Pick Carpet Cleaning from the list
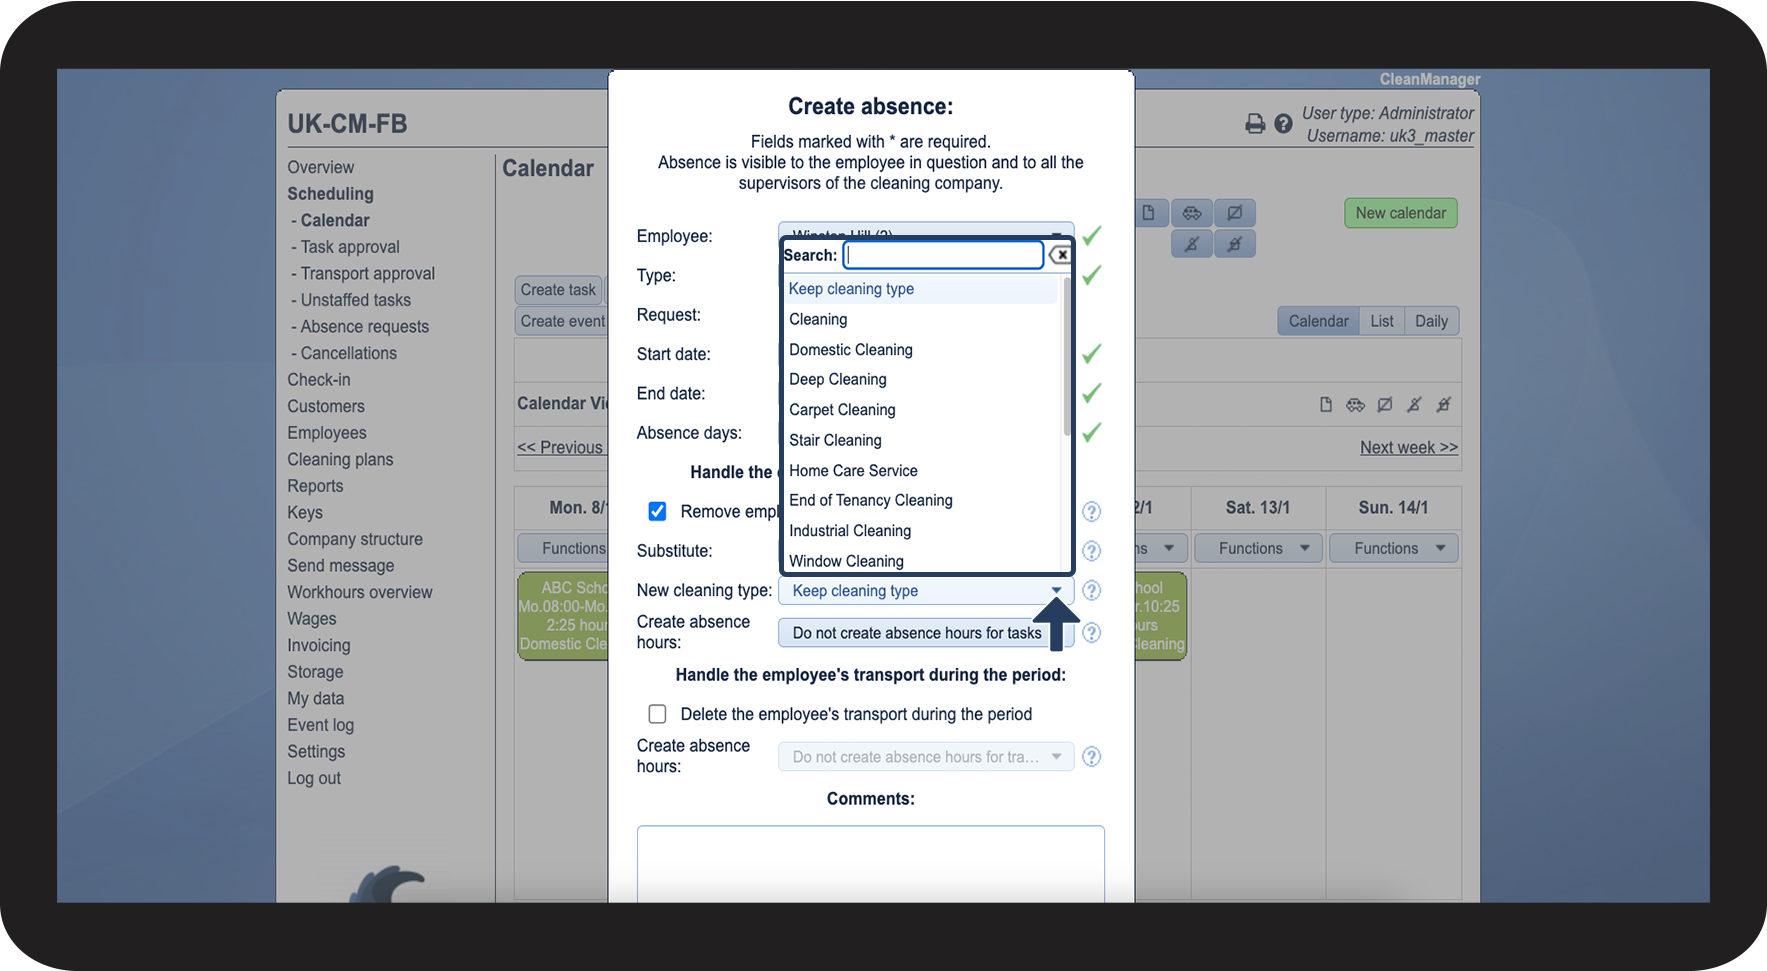 pos(920,410)
